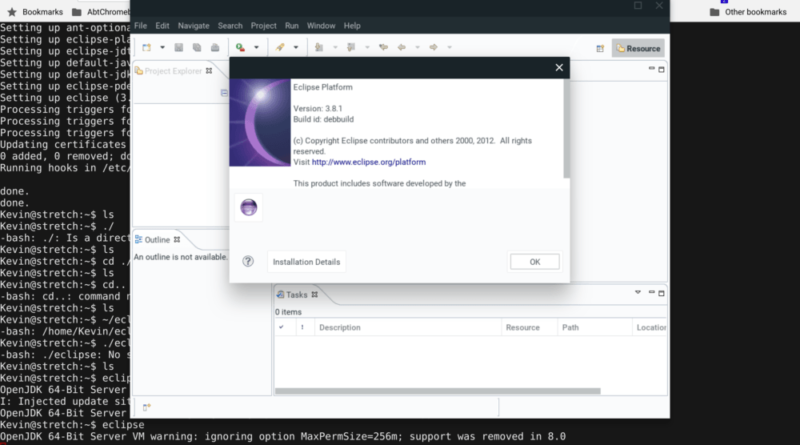
Task: Click 'Version: 3.8.1' text
Action: pyautogui.click(x=318, y=109)
